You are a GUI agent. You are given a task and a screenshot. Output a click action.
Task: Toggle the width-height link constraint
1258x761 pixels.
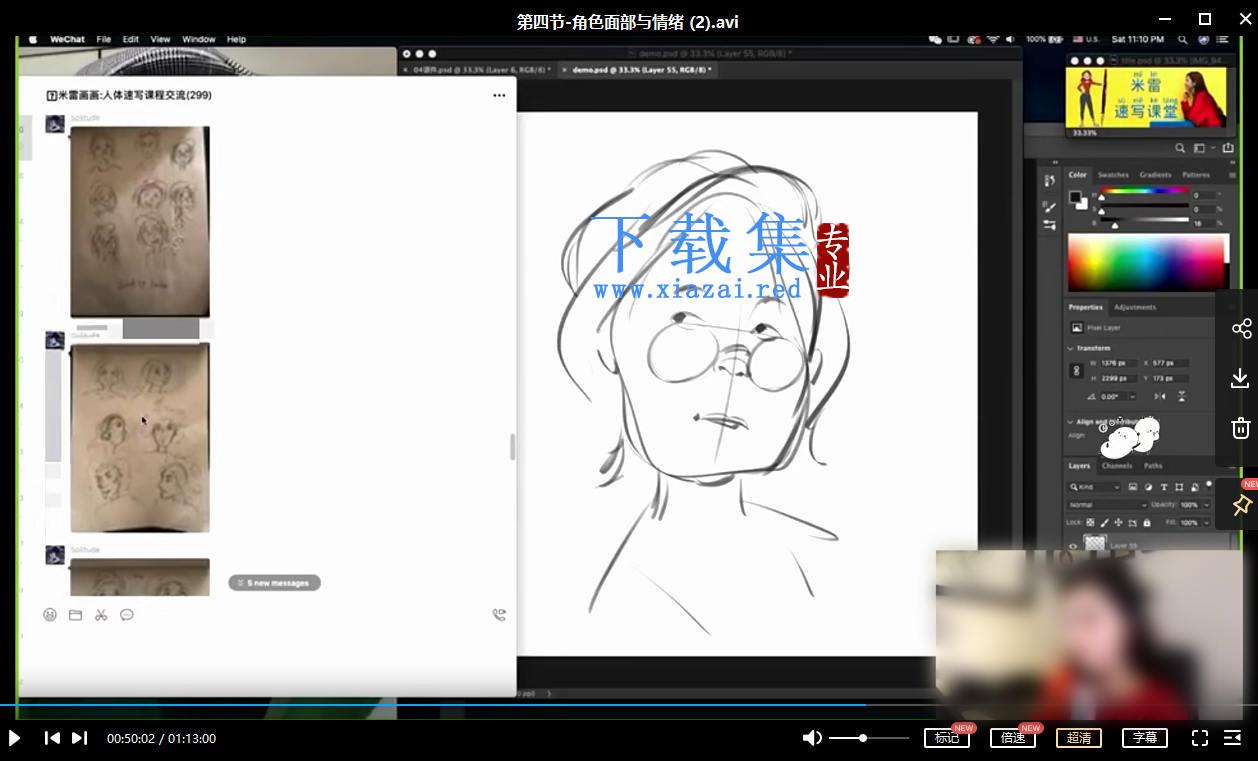pyautogui.click(x=1076, y=370)
